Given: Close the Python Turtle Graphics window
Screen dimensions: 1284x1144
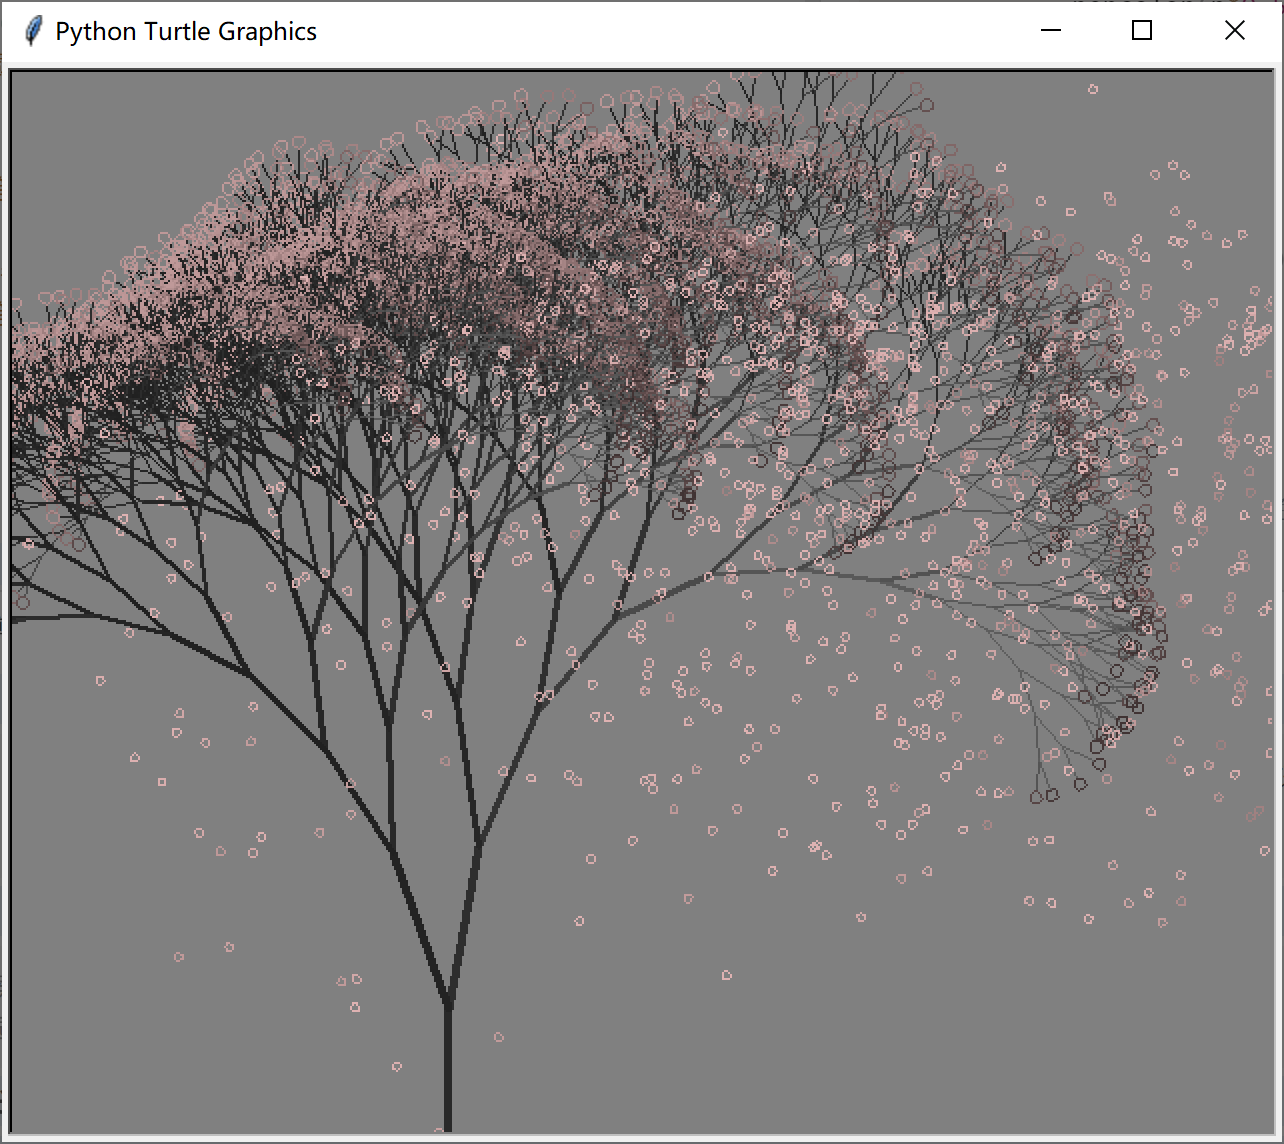Looking at the screenshot, I should point(1235,31).
